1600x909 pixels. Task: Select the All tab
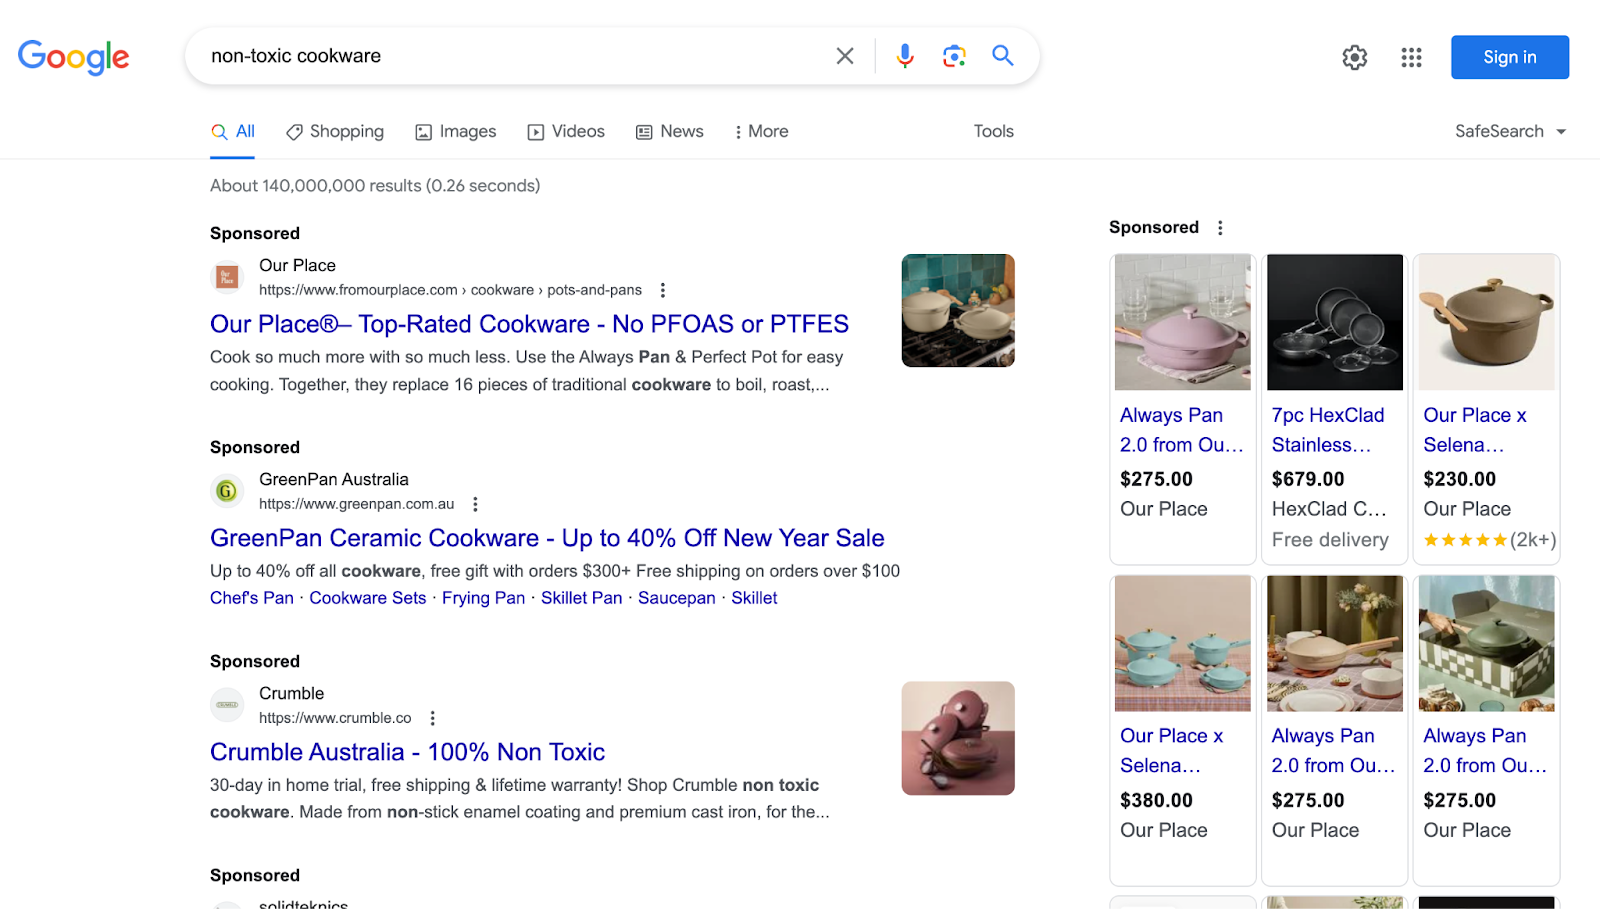tap(233, 131)
